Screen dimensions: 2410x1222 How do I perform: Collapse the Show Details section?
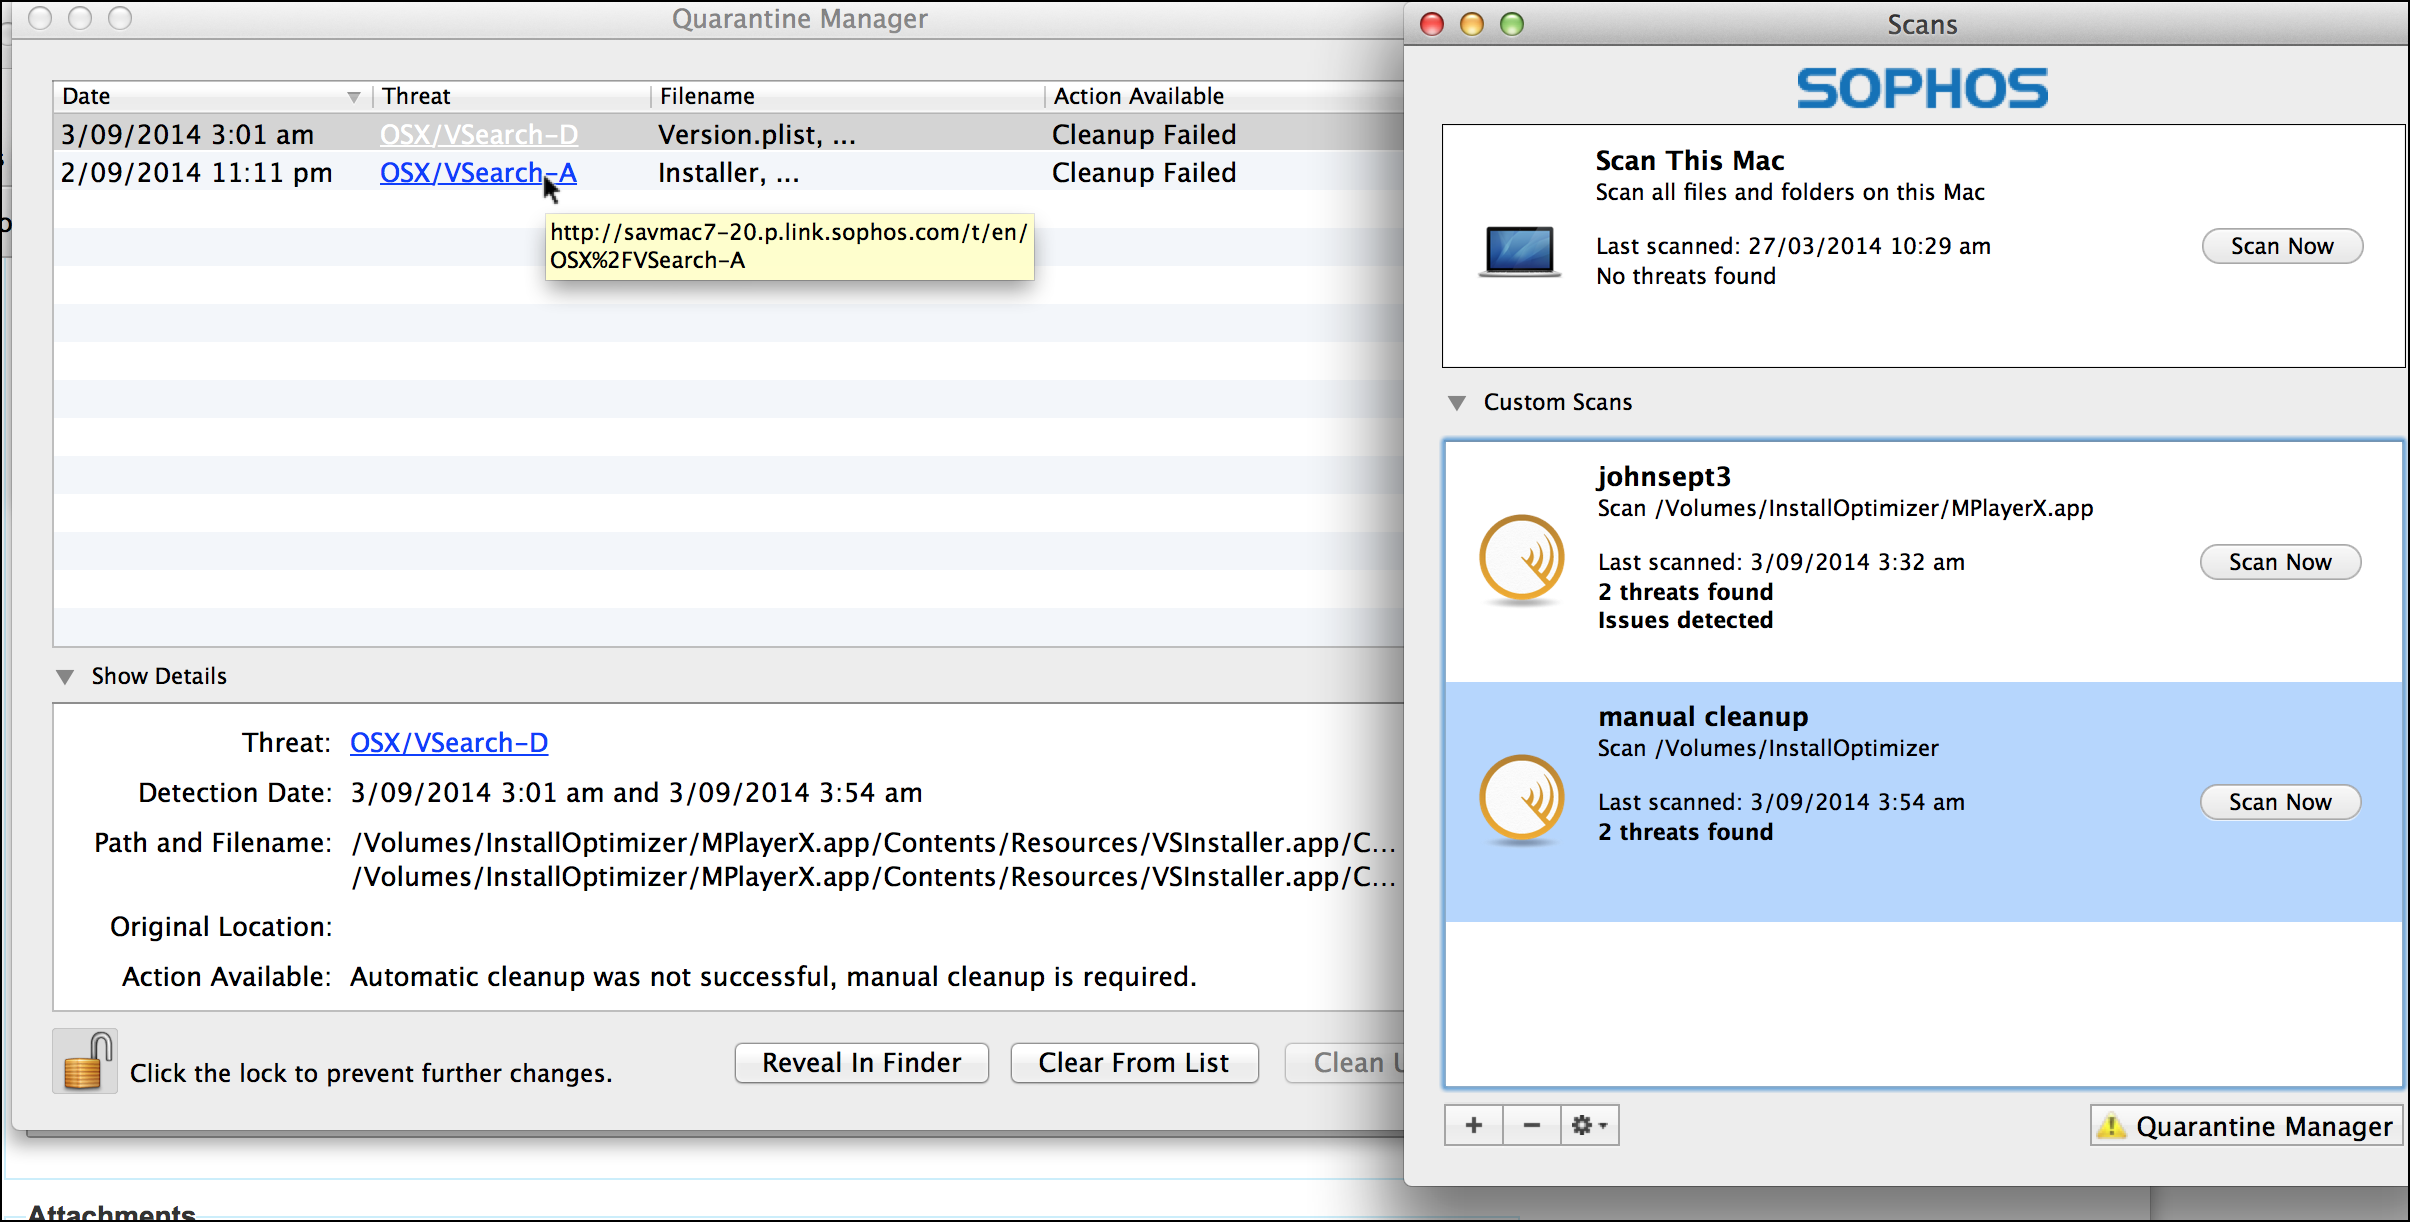pyautogui.click(x=65, y=677)
